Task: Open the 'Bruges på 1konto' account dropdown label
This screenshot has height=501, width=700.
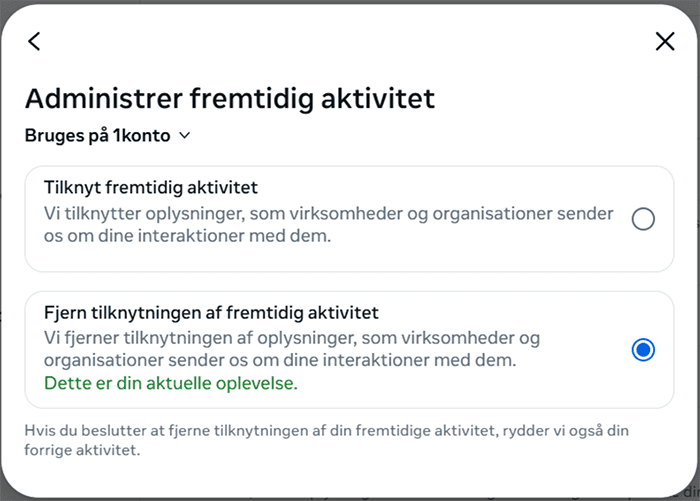Action: pos(98,136)
